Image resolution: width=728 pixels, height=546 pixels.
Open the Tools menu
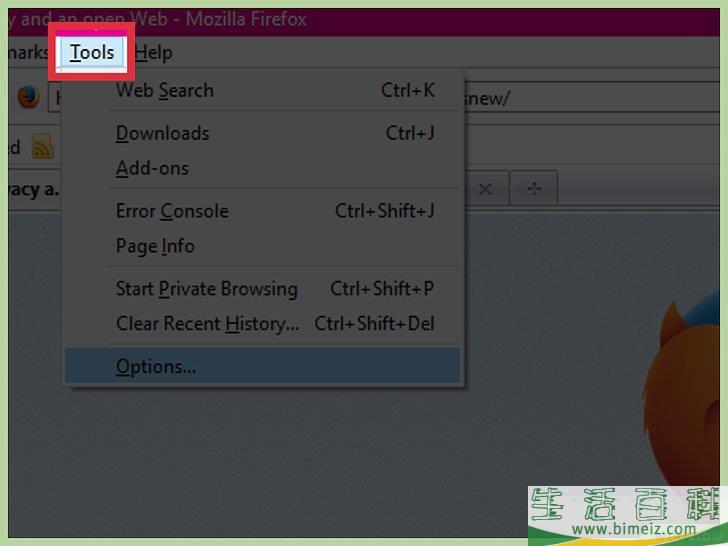92,52
